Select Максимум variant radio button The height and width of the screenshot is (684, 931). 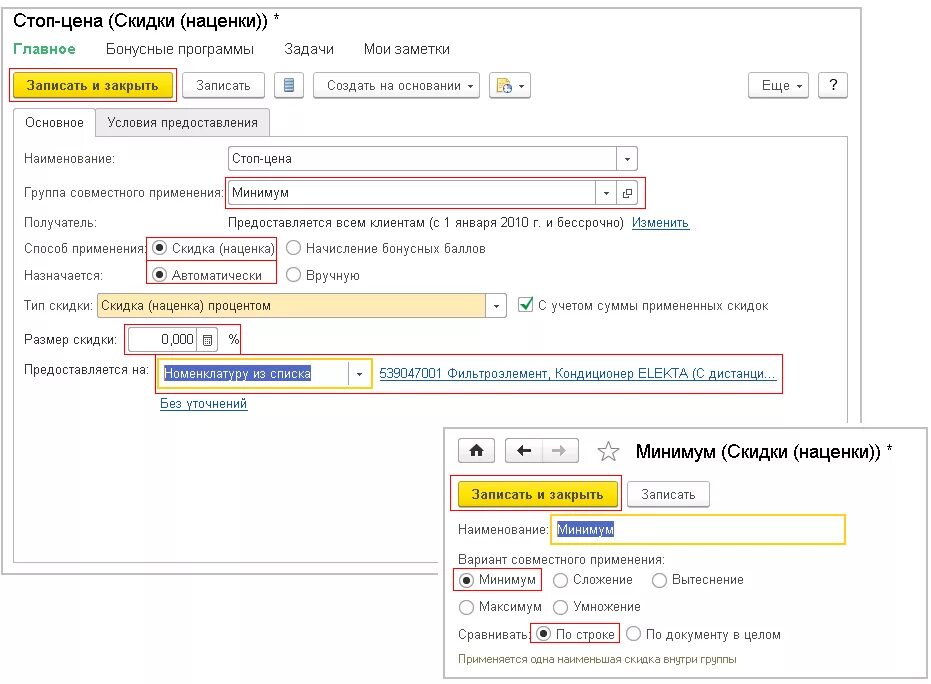[467, 607]
